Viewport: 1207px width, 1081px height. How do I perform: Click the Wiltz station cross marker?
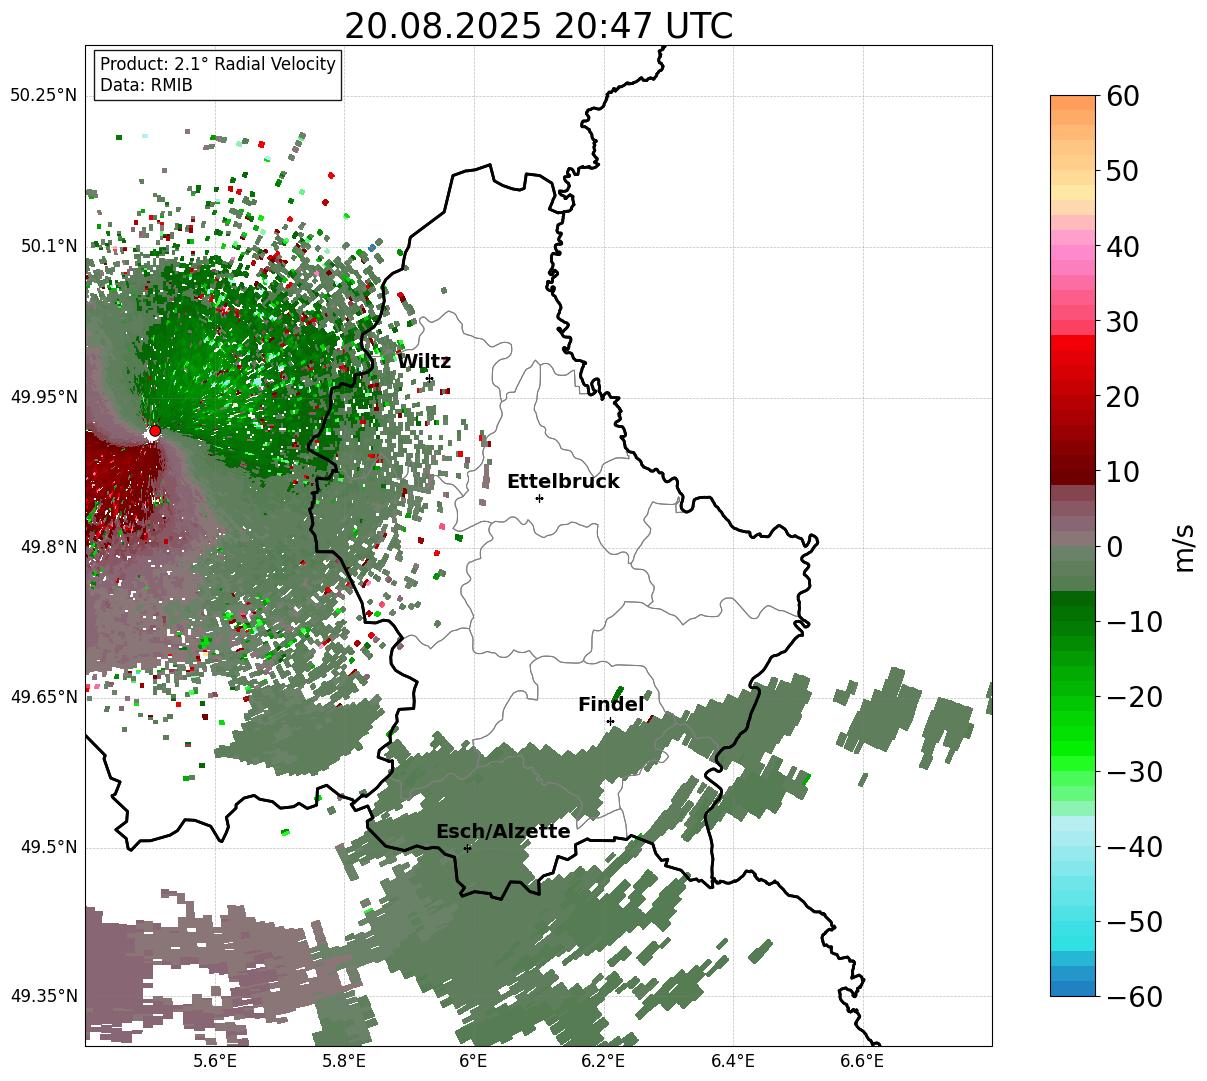tap(429, 378)
